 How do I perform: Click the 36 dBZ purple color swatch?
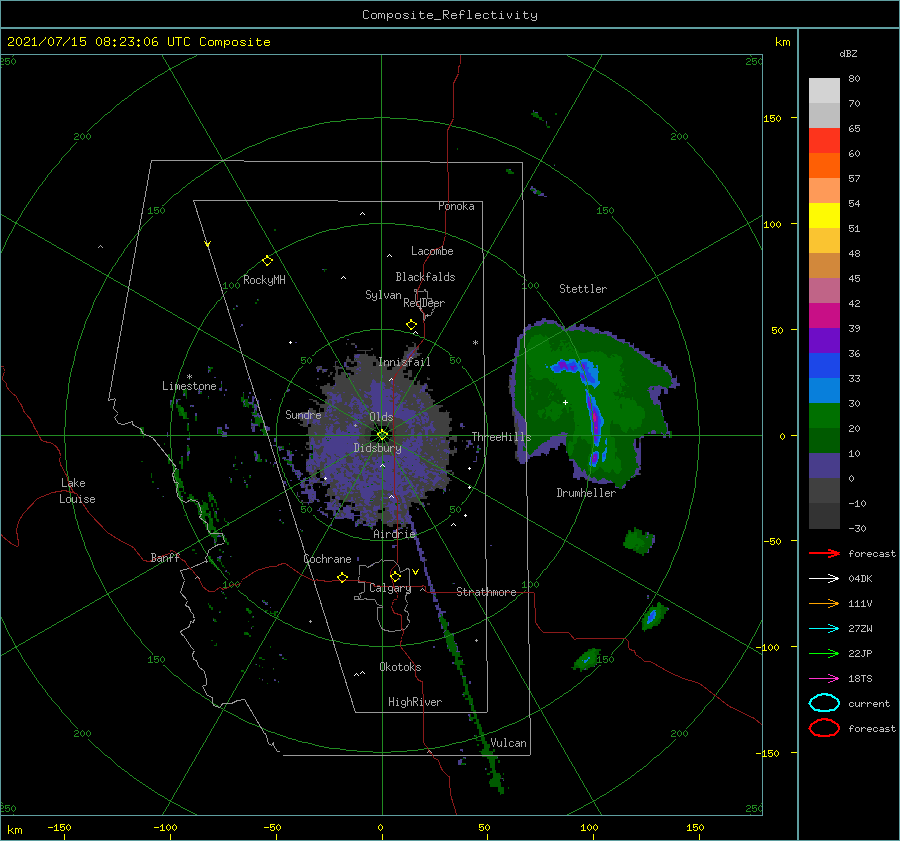(x=824, y=340)
